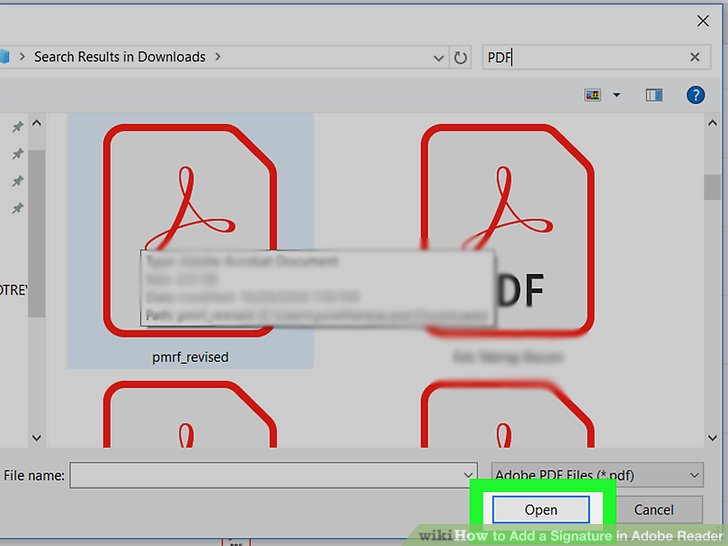Close the Open file dialog
This screenshot has height=546, width=728.
point(703,21)
